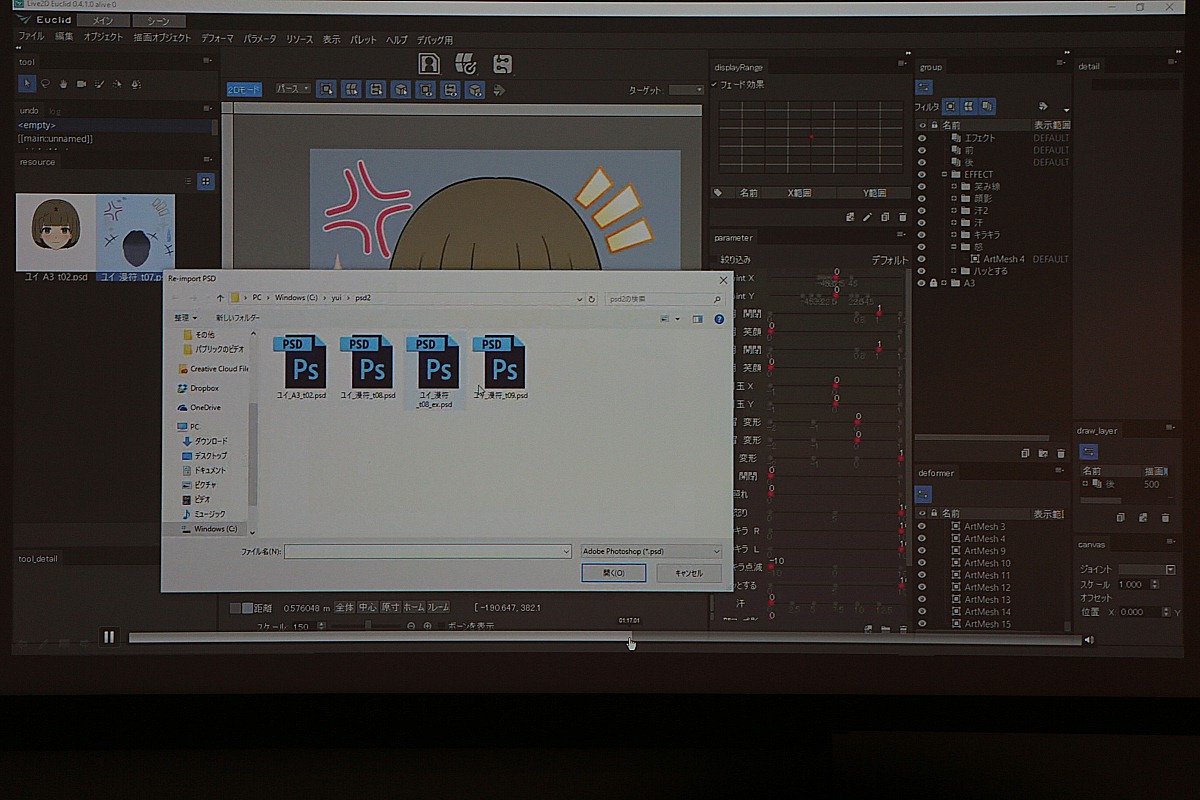Toggle visibility of ArtMesh 4 in group panel
1200x800 pixels.
pos(921,259)
